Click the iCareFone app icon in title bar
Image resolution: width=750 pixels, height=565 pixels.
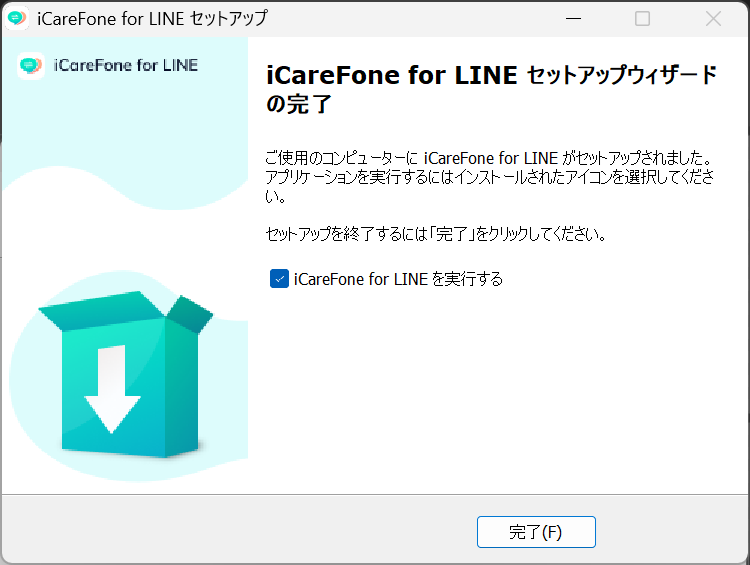(17, 19)
